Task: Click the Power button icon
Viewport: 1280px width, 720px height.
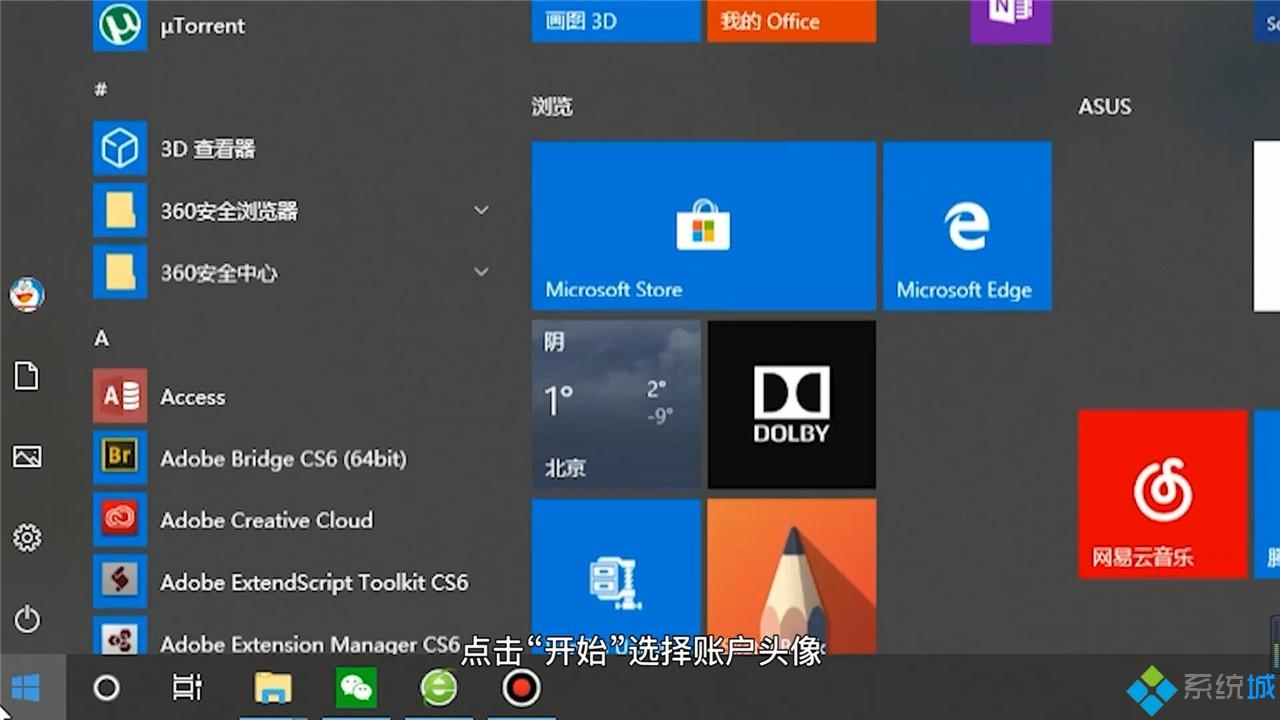Action: [x=27, y=619]
